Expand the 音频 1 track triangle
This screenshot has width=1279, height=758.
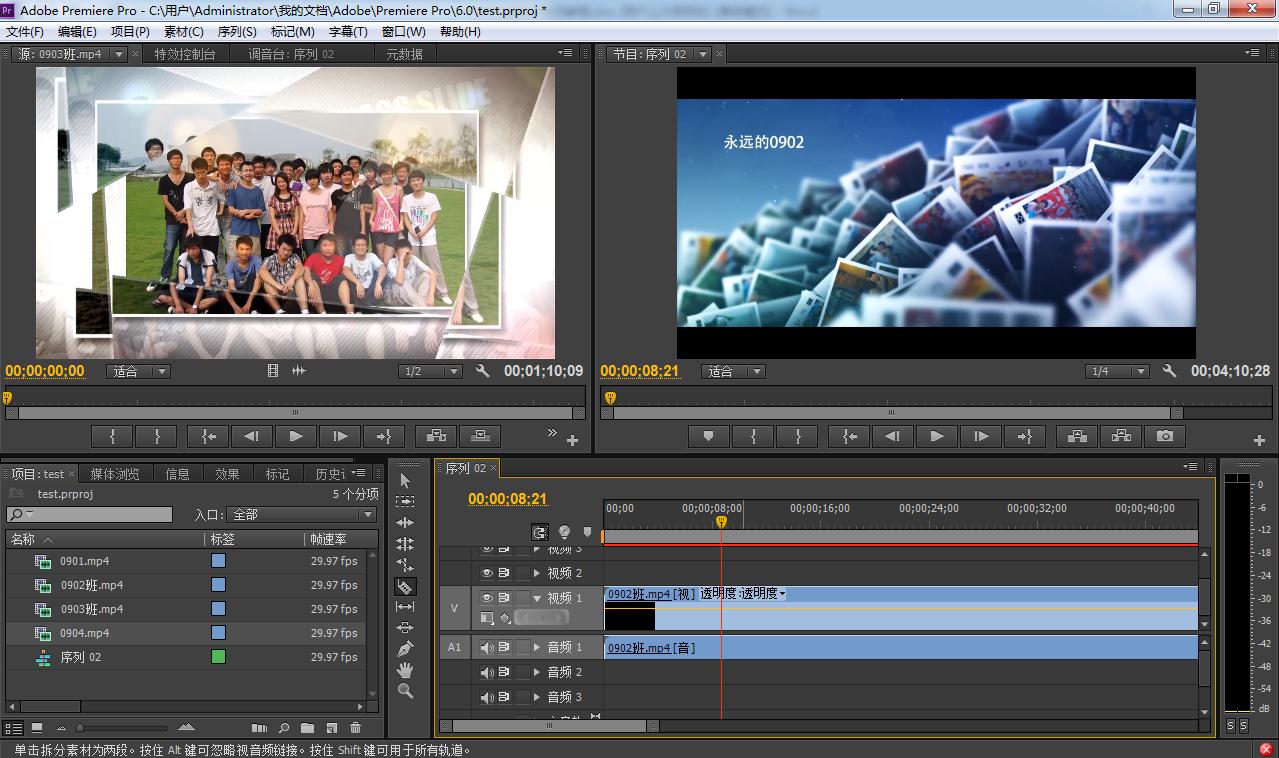coord(537,647)
